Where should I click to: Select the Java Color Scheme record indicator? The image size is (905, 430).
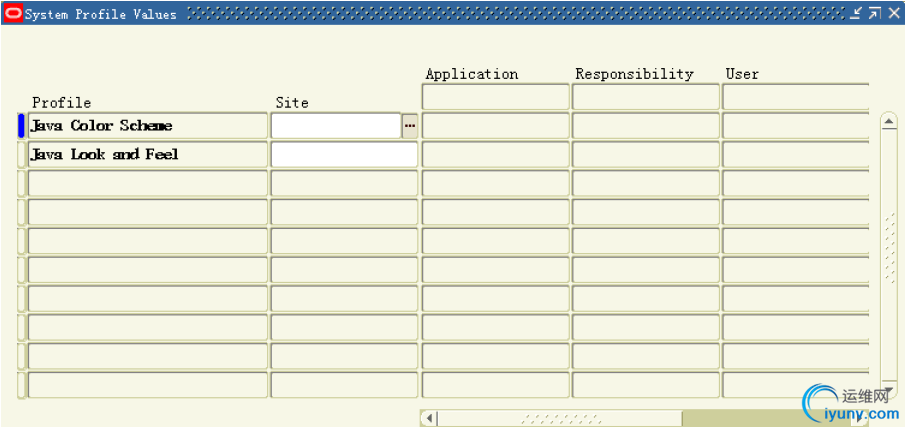coord(21,126)
